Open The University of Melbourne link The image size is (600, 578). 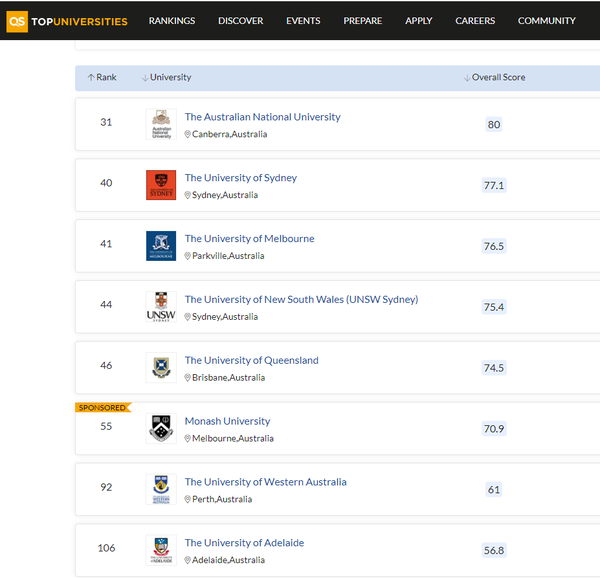(x=249, y=239)
